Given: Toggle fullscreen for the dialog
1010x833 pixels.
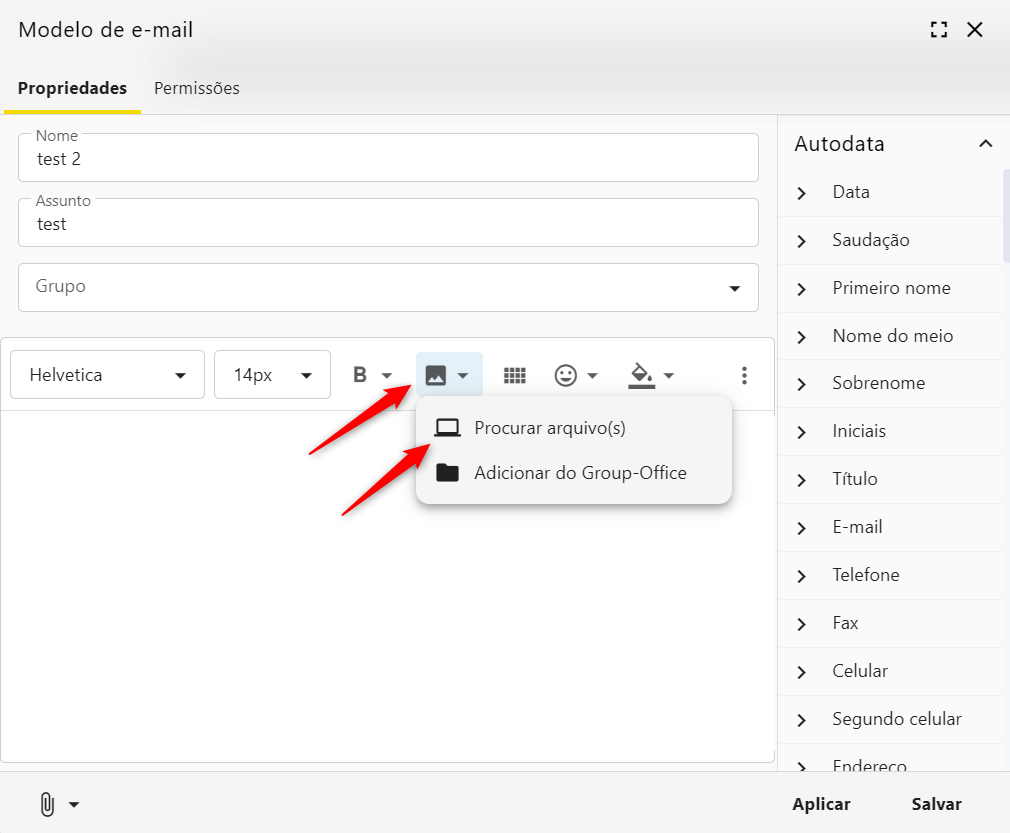Looking at the screenshot, I should pyautogui.click(x=938, y=30).
